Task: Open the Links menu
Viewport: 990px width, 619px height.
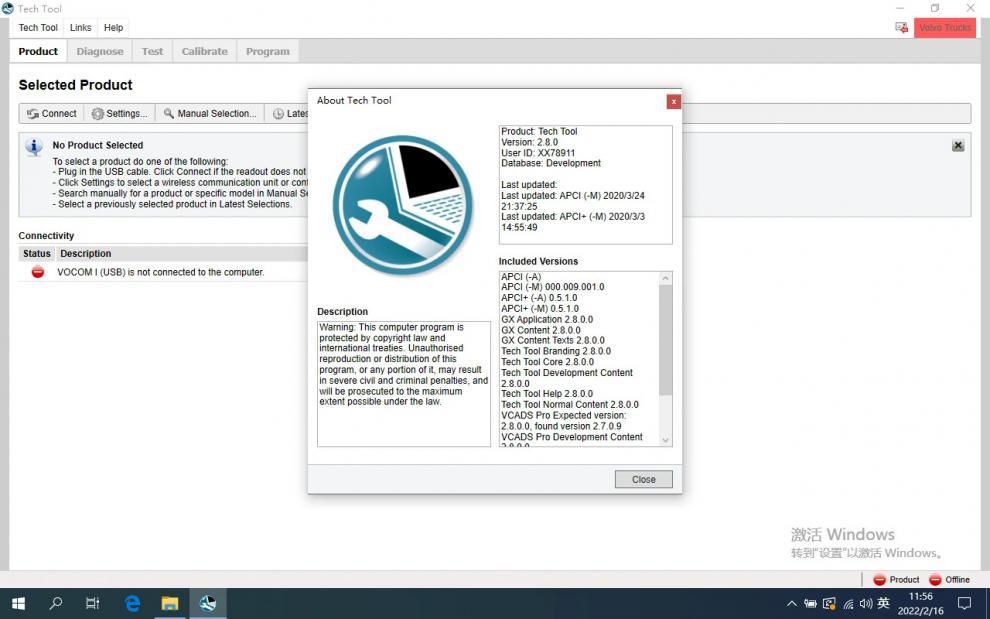Action: [80, 28]
